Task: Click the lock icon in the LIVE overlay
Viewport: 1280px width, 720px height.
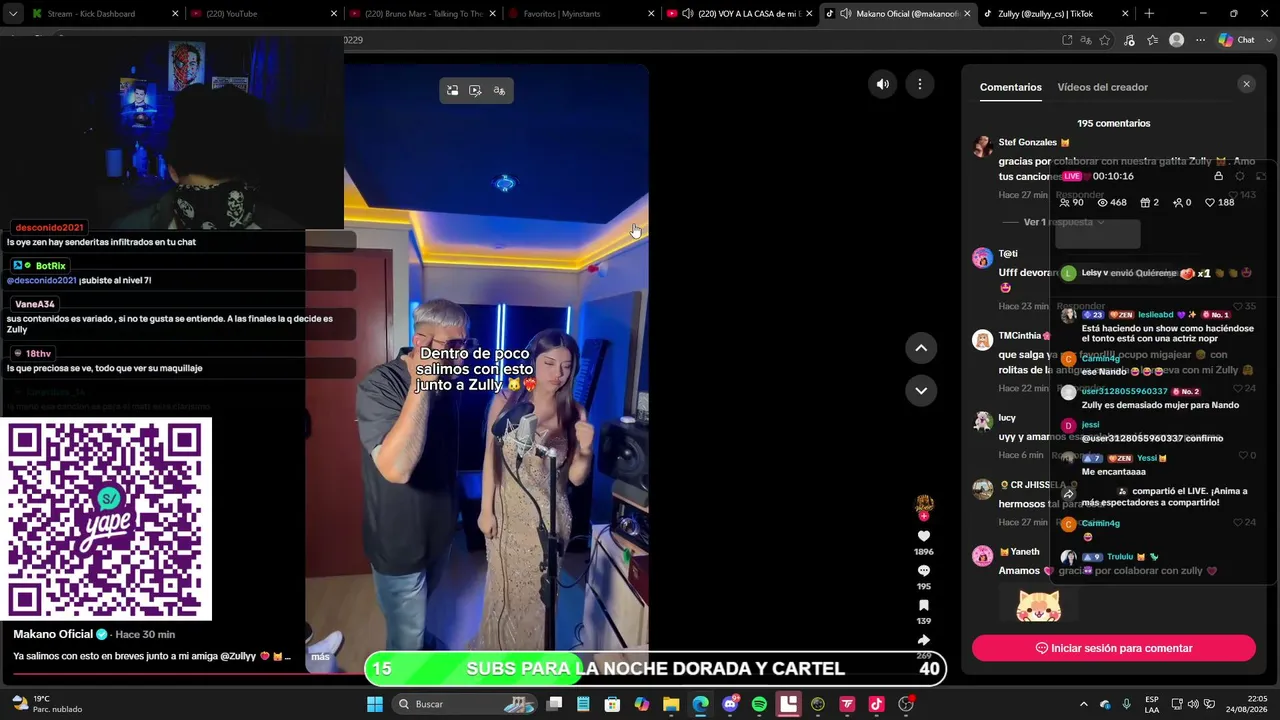Action: [1218, 176]
